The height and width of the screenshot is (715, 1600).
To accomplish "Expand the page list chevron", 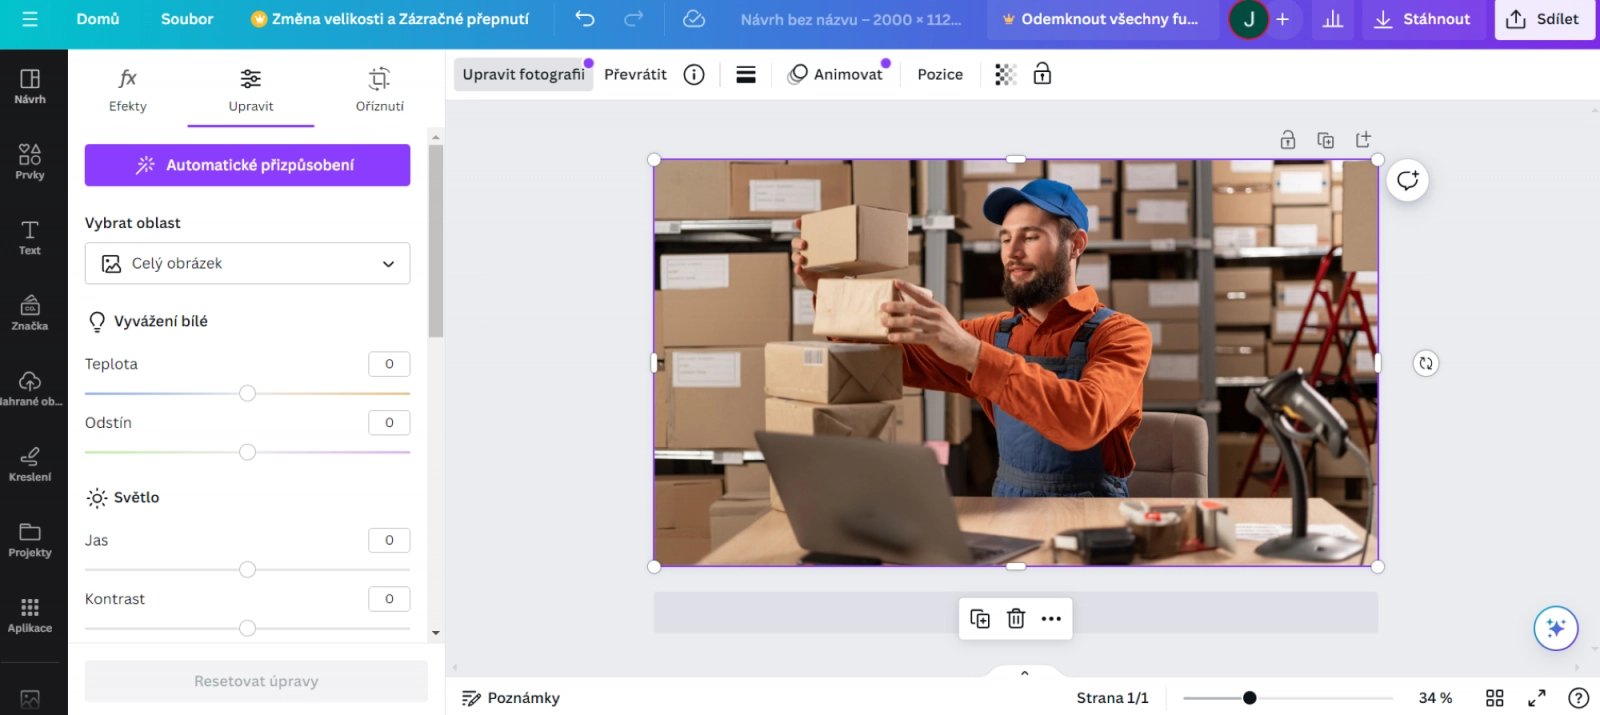I will tap(1024, 673).
